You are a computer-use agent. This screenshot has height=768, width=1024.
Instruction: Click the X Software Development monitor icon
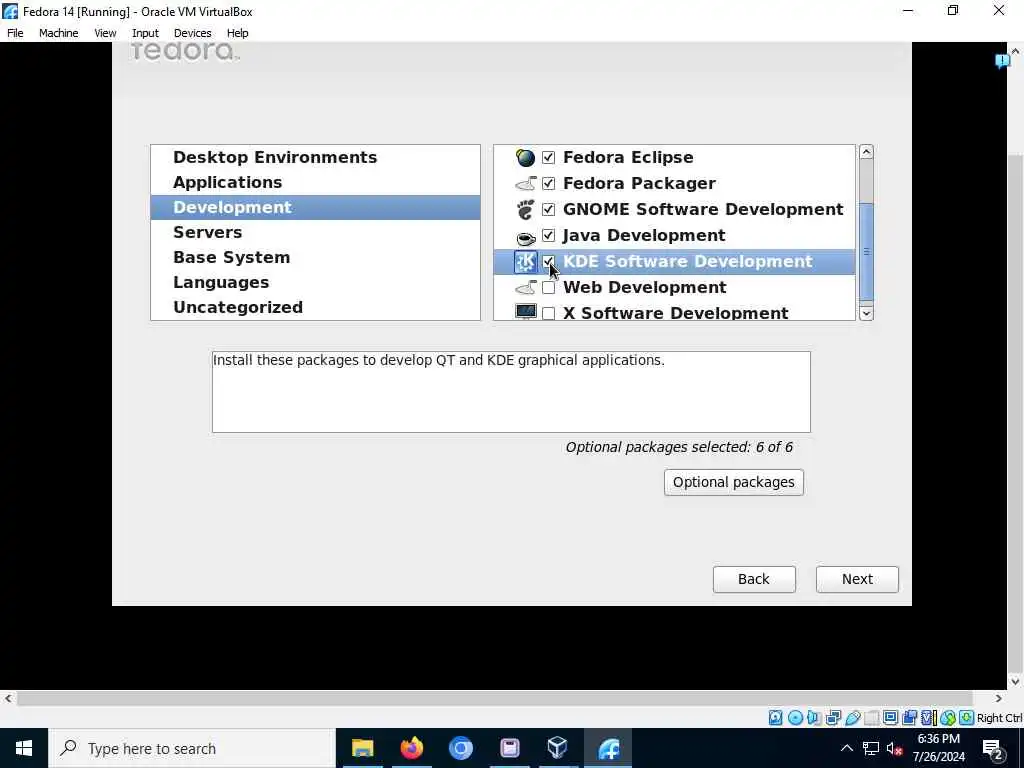click(x=526, y=312)
